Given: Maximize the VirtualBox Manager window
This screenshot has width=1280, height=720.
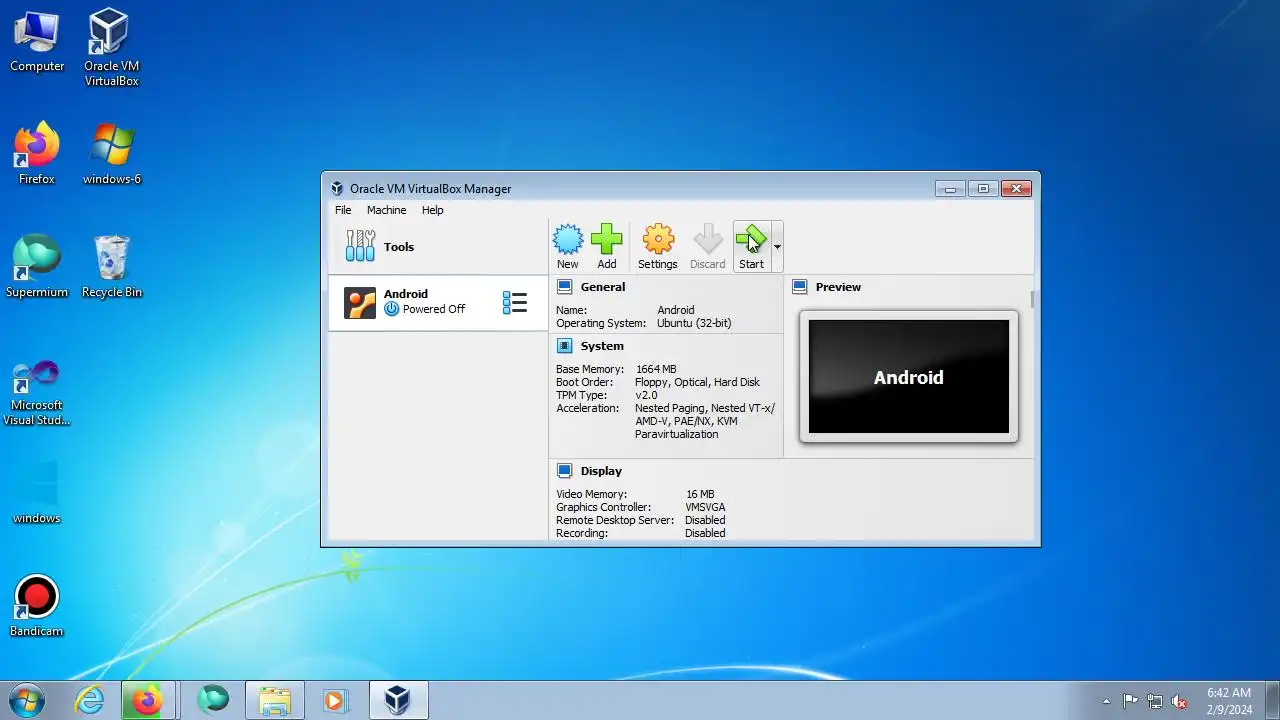Looking at the screenshot, I should pos(983,188).
